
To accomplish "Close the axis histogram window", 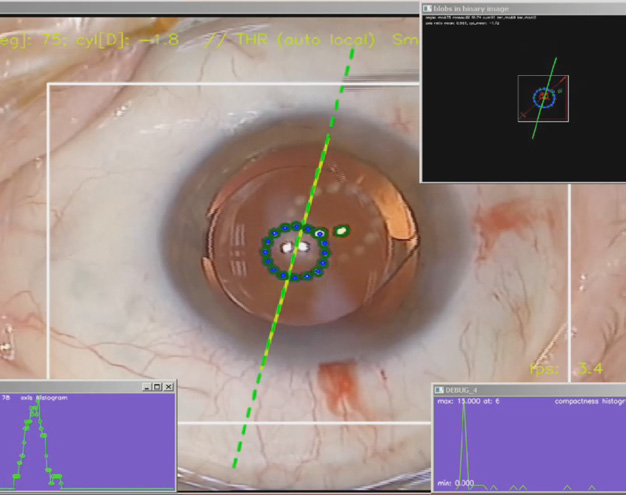I will 168,387.
